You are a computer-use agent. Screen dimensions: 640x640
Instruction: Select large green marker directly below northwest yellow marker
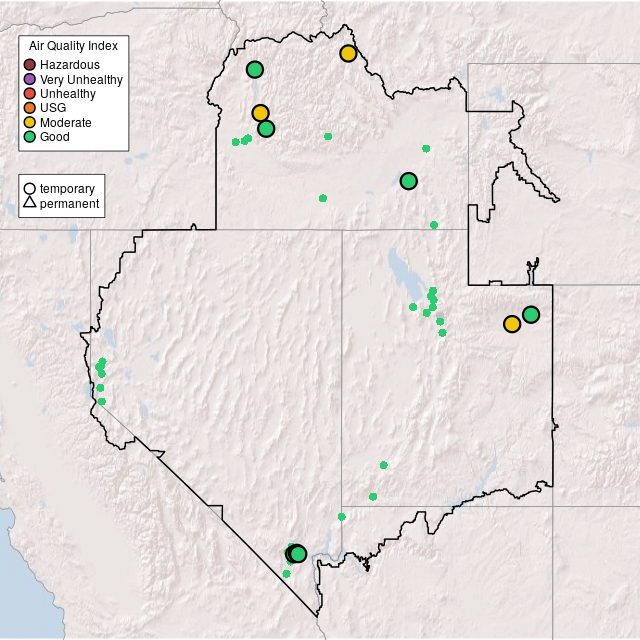coord(266,128)
